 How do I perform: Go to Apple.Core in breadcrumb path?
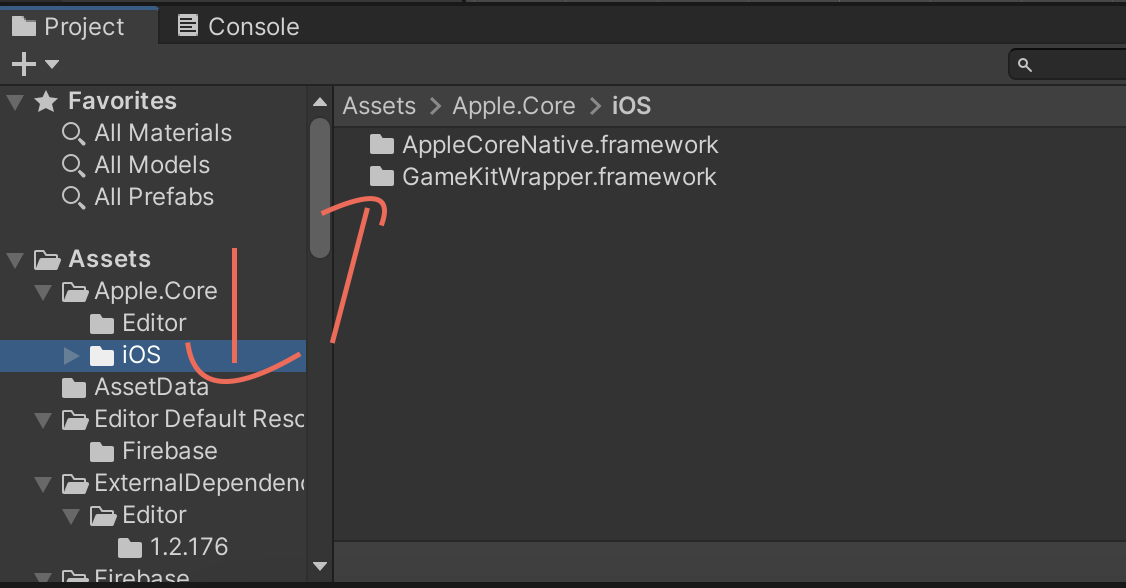pyautogui.click(x=513, y=106)
